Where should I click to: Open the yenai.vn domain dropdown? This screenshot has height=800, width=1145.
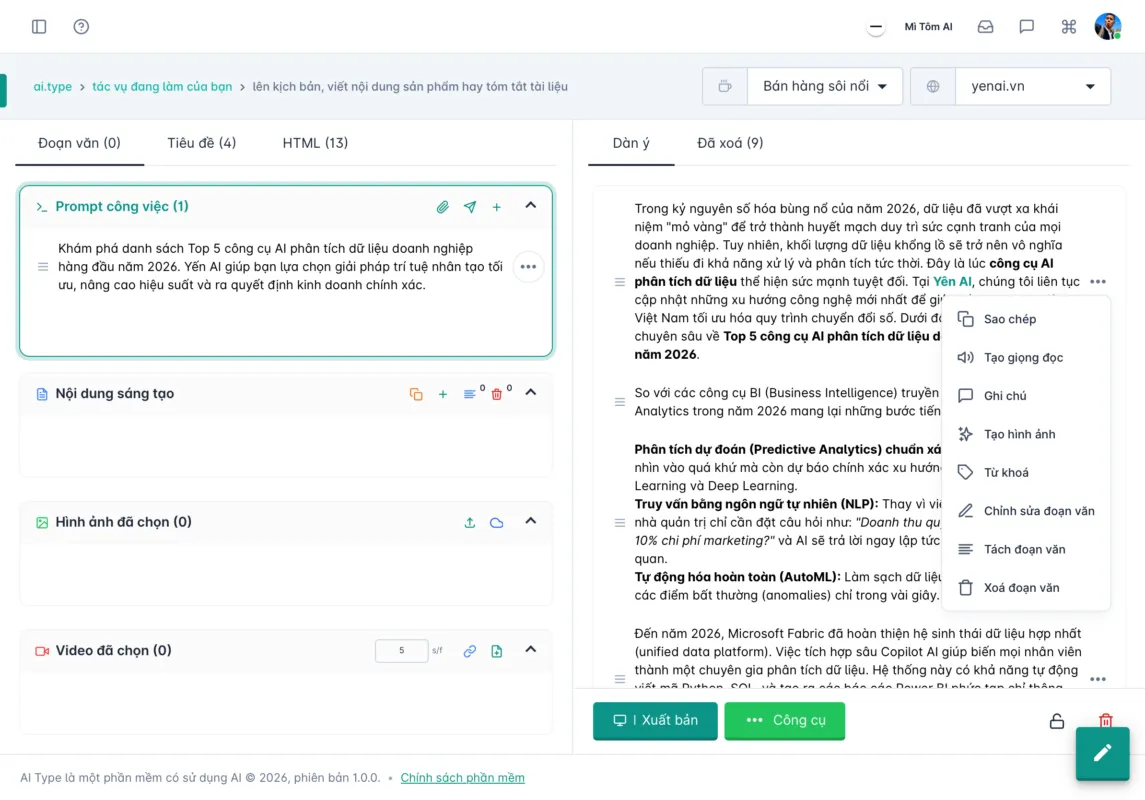[x=1033, y=86]
